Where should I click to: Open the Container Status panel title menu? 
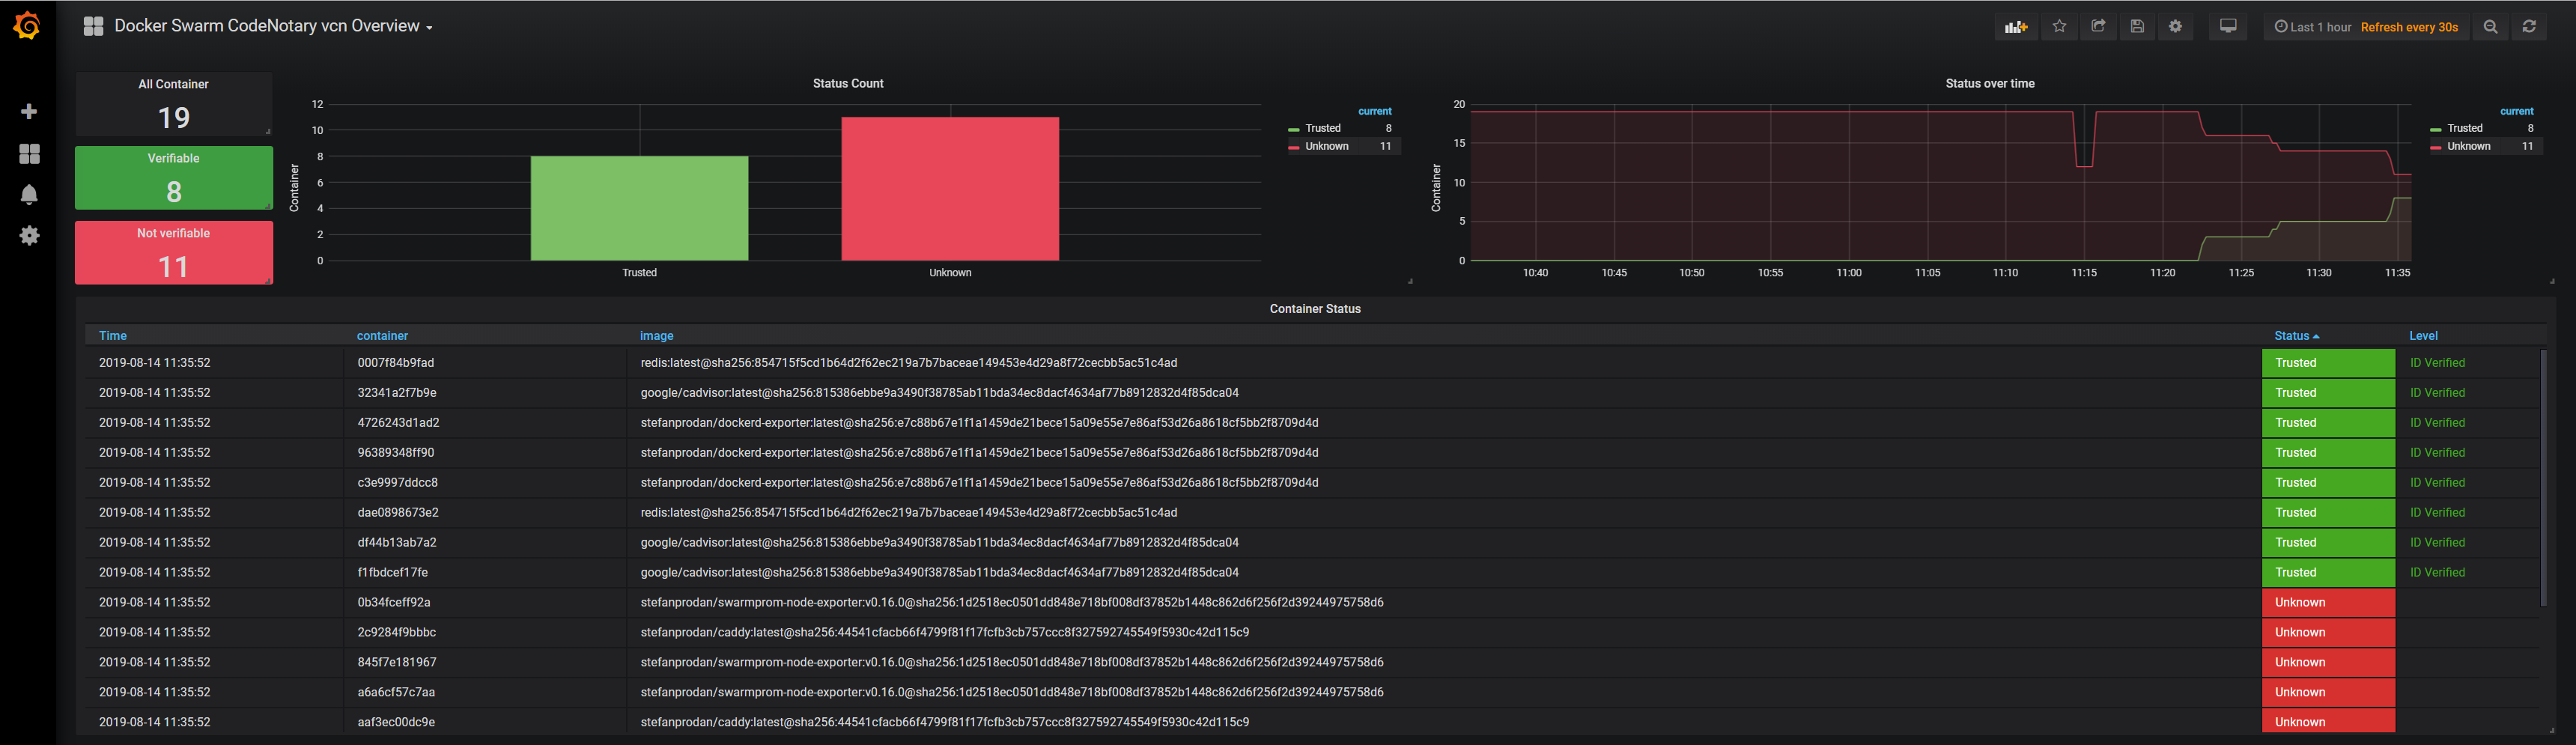[x=1315, y=309]
